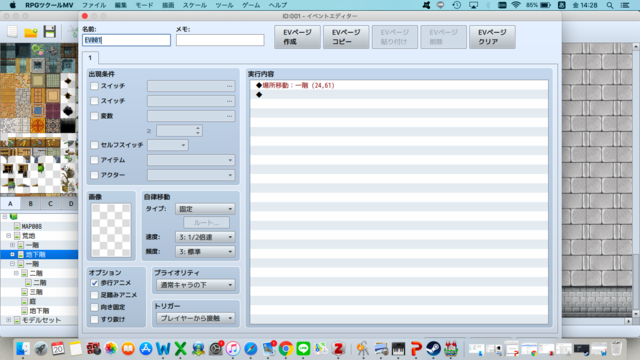This screenshot has height=360, width=640.
Task: Open the ファイル menu
Action: 94,5
